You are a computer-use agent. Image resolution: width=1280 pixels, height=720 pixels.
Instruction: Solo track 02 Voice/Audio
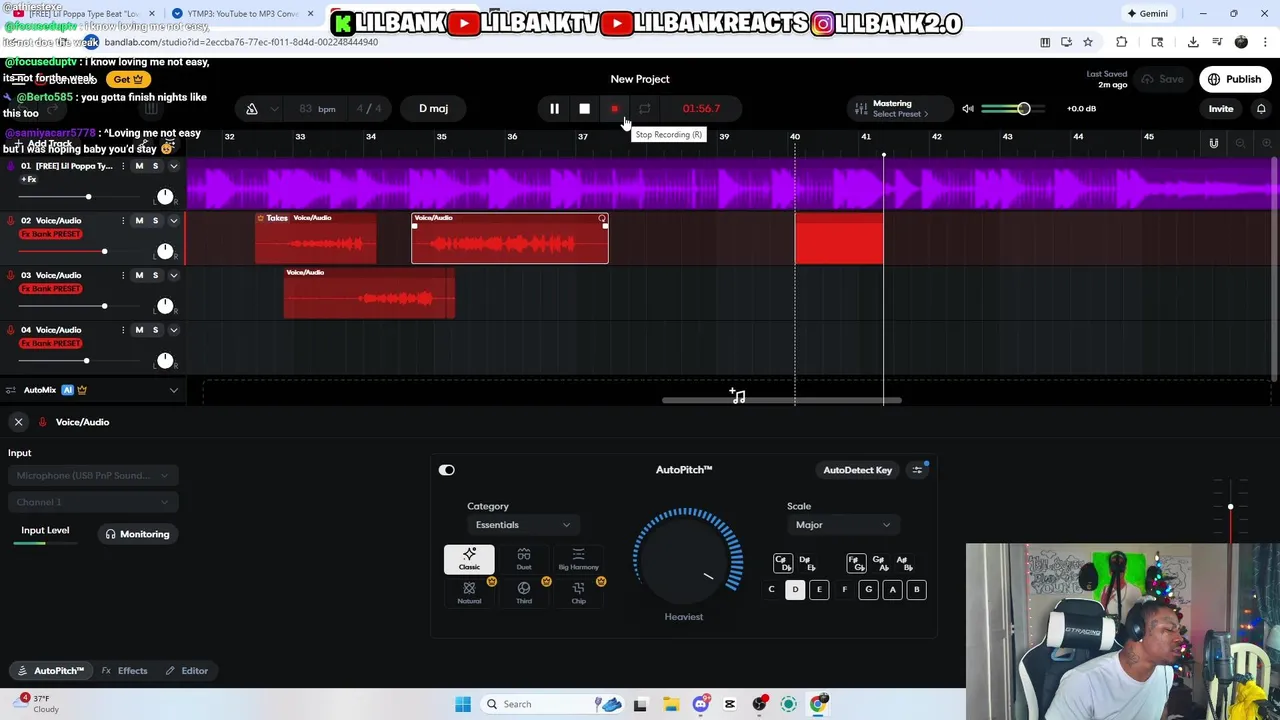pyautogui.click(x=155, y=221)
